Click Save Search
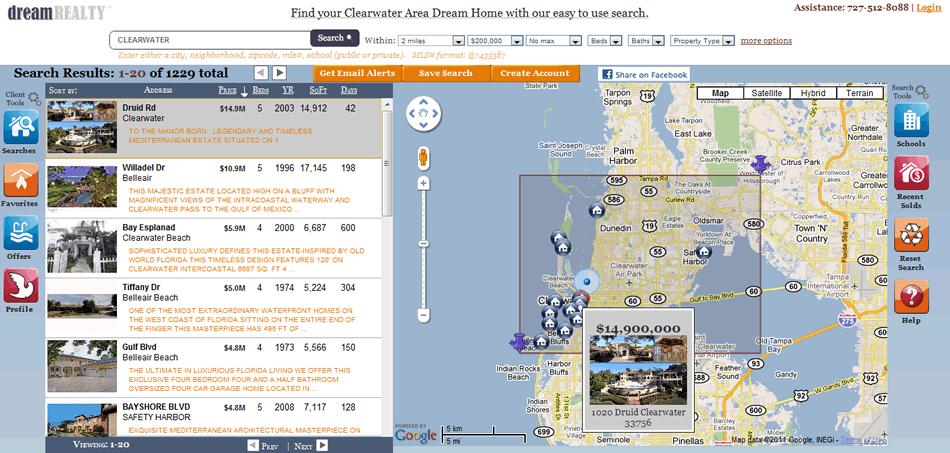950x453 pixels. (x=445, y=73)
